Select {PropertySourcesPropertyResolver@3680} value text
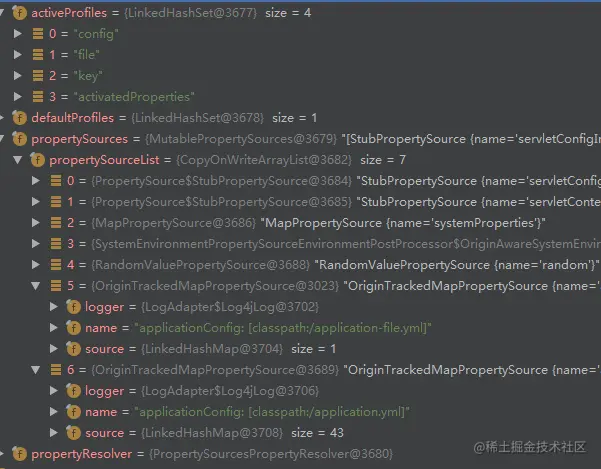601x469 pixels. 271,454
